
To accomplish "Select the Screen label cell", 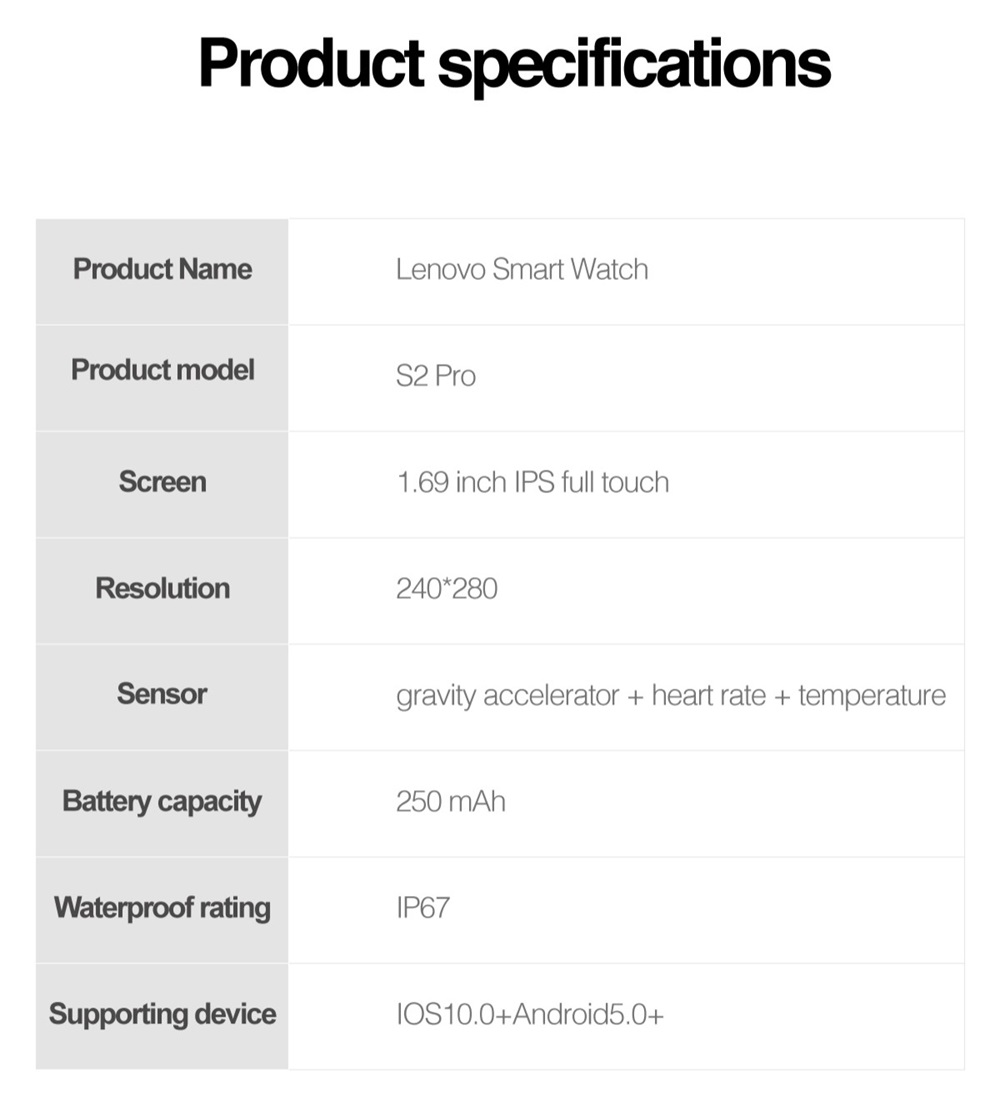I will pos(162,482).
